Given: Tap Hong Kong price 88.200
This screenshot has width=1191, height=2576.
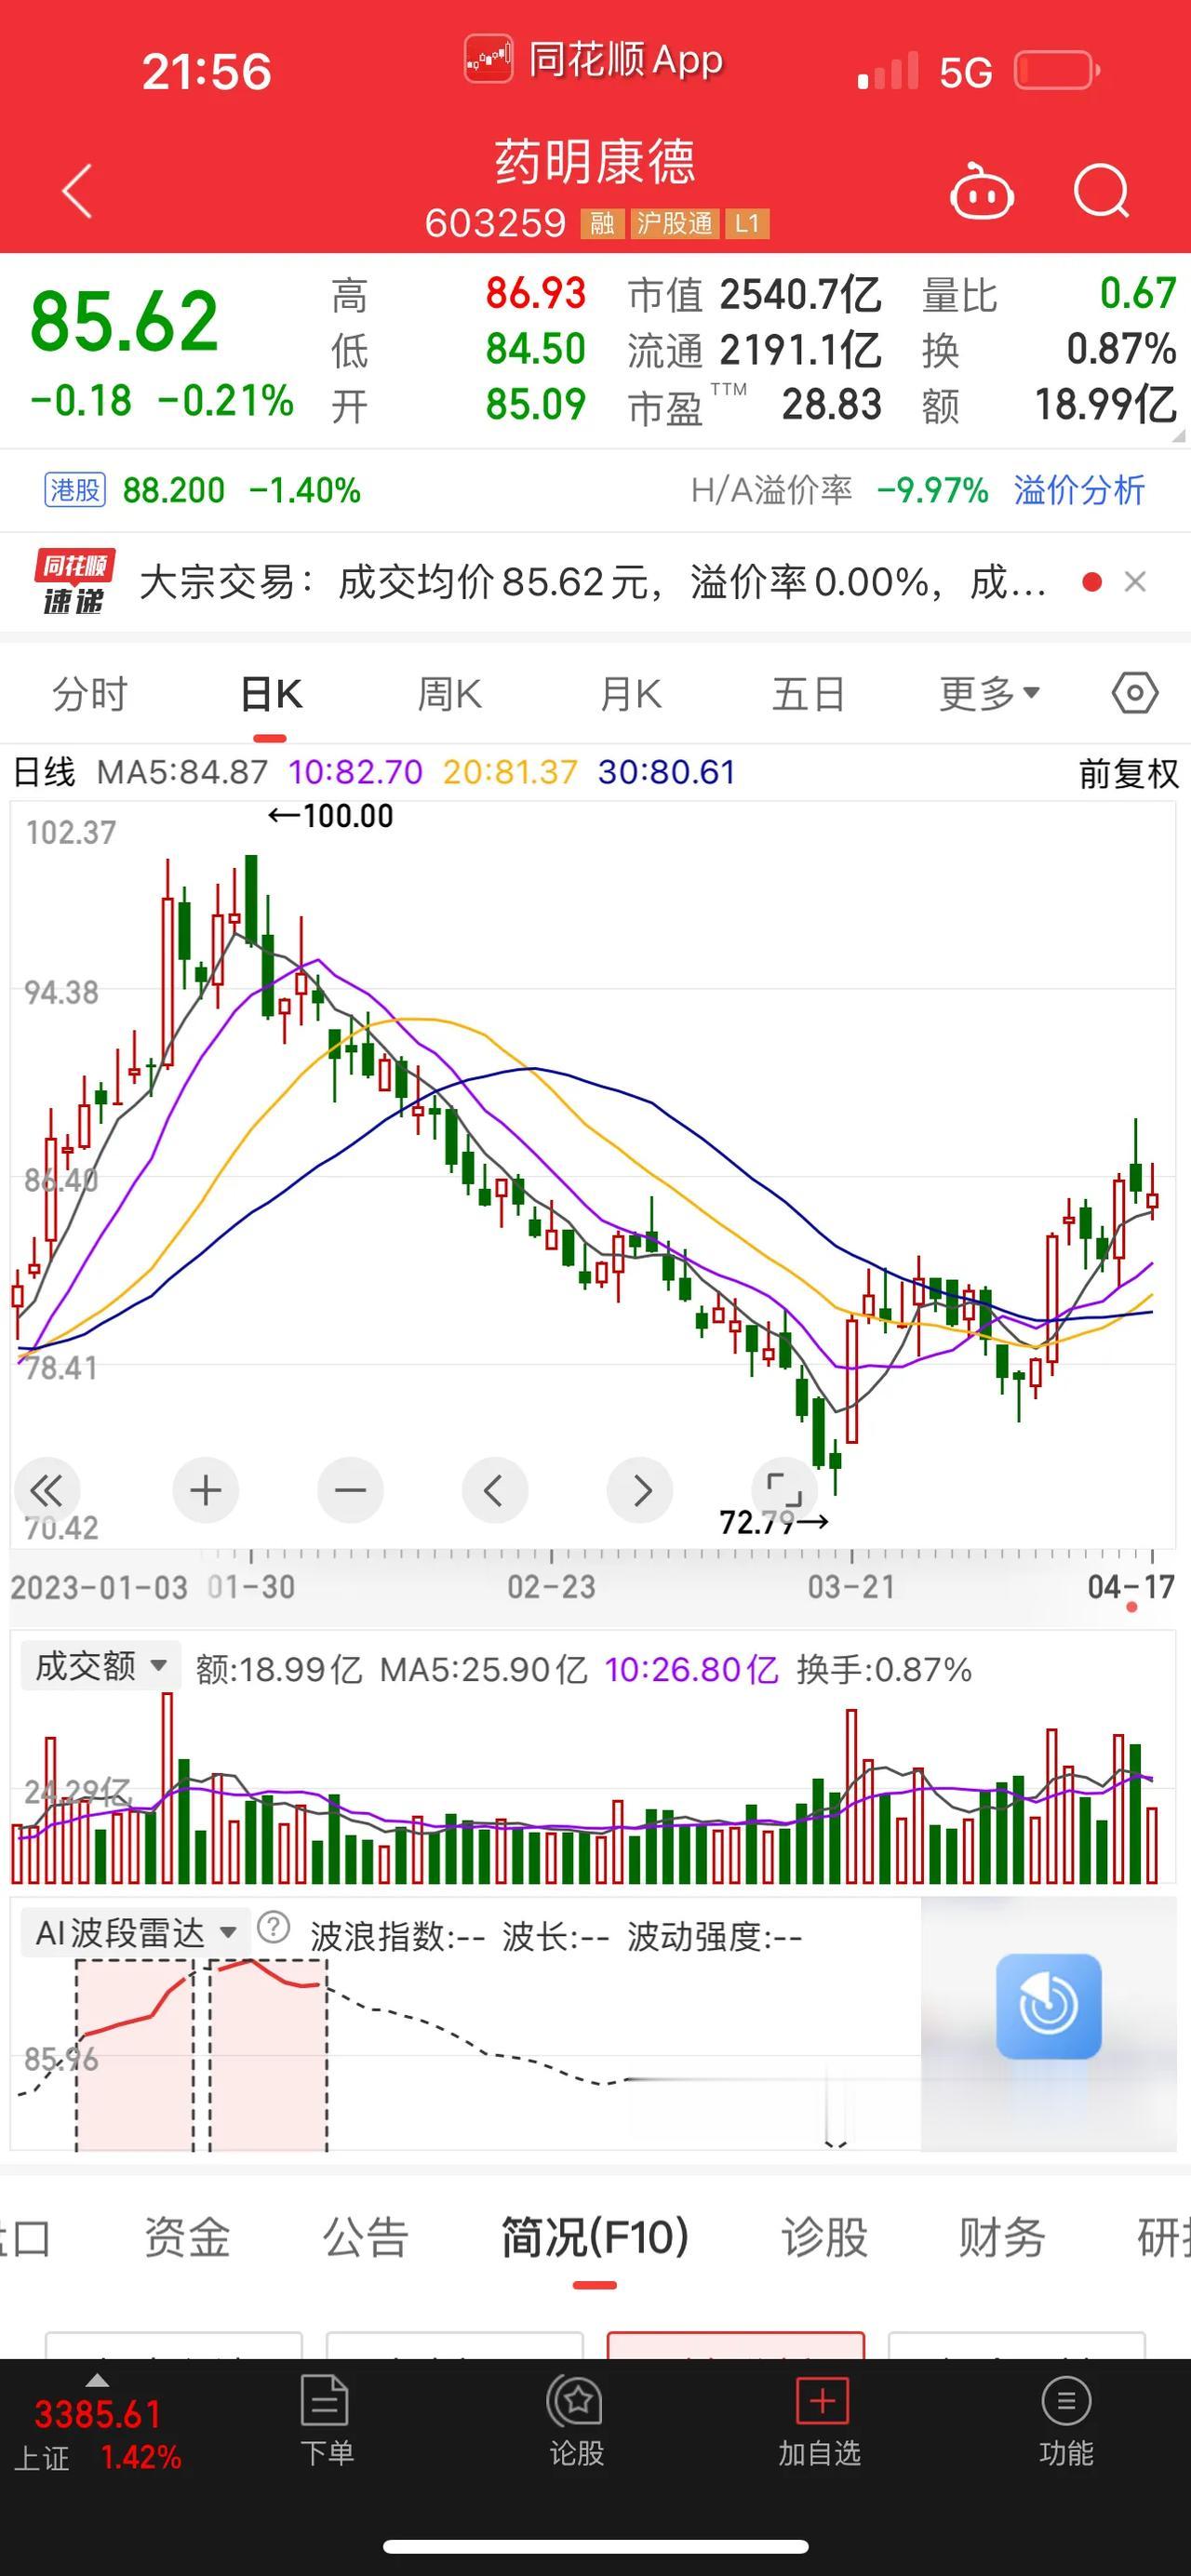Looking at the screenshot, I should [174, 490].
